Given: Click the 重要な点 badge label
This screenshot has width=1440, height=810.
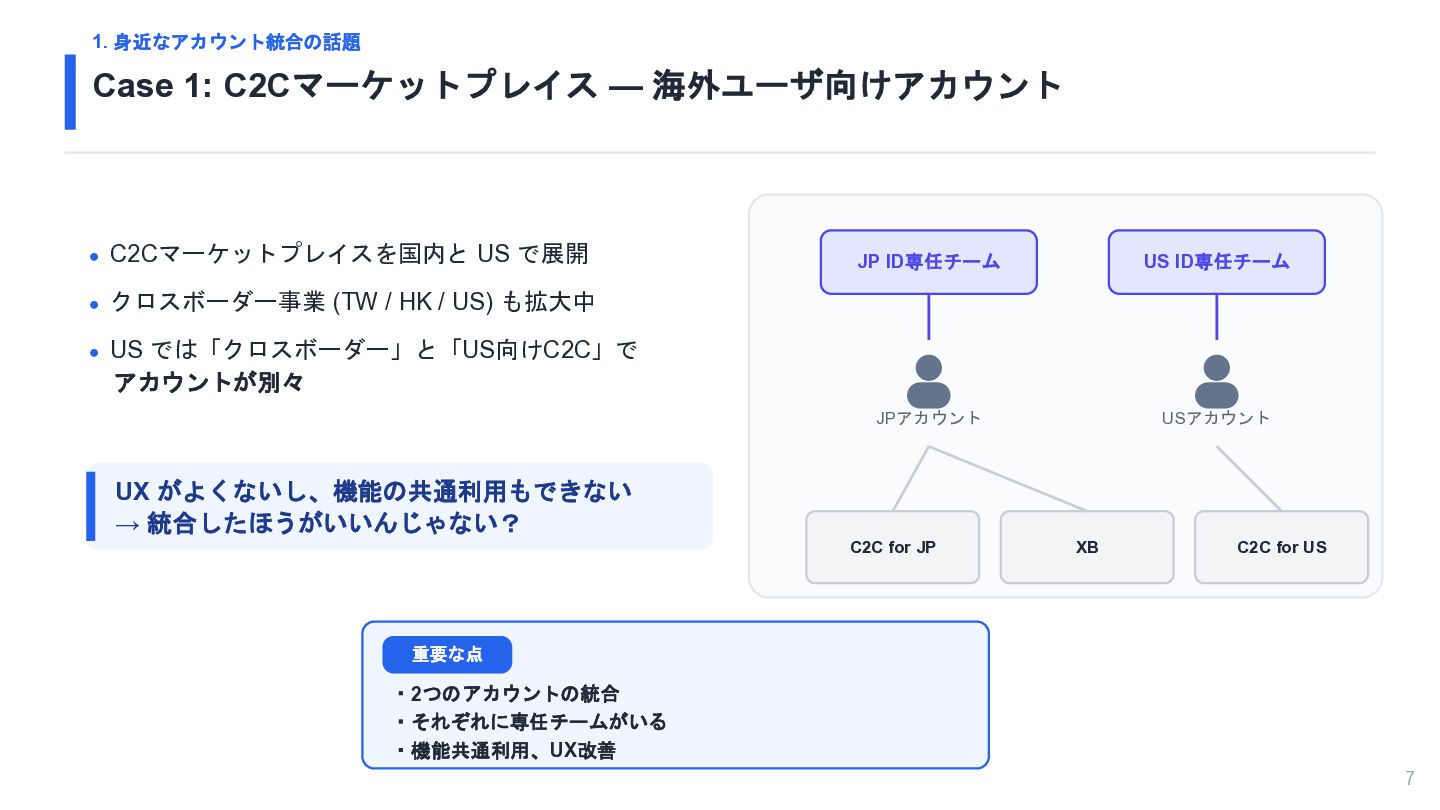Looking at the screenshot, I should (x=447, y=655).
